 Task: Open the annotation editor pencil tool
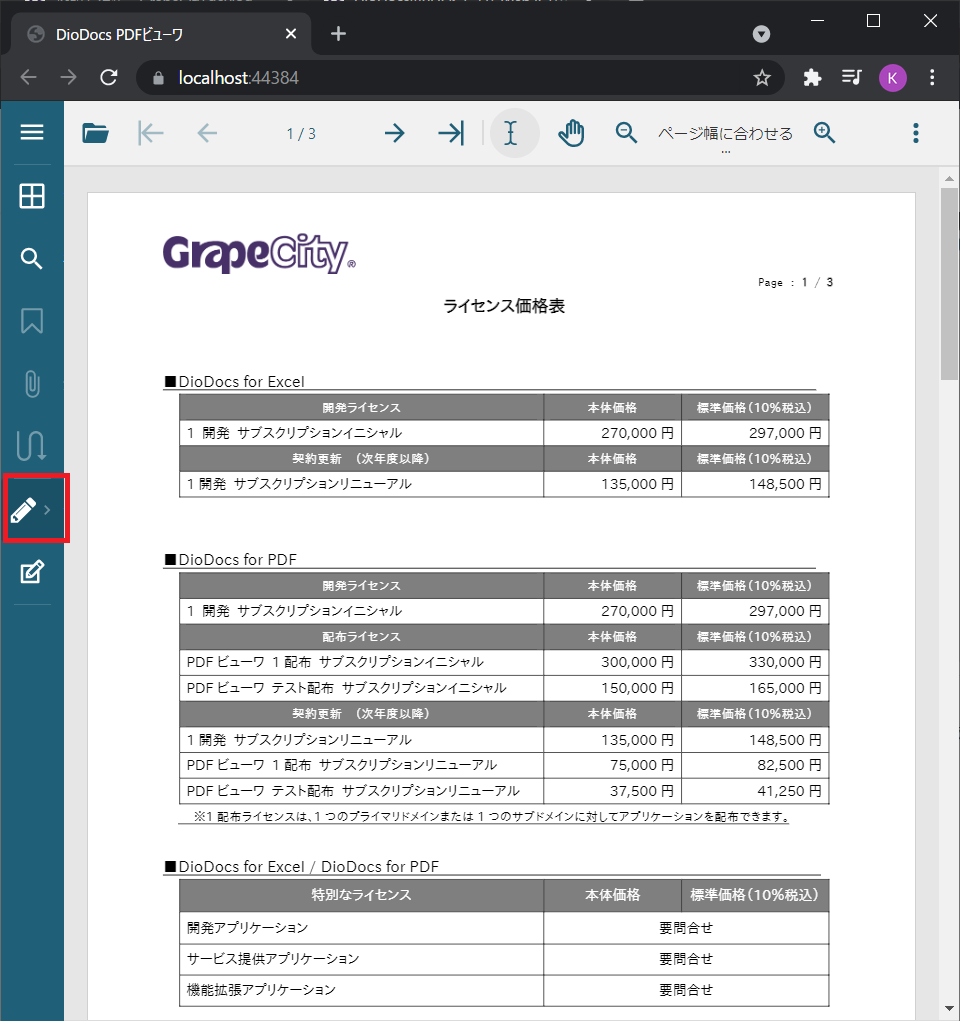coord(23,510)
